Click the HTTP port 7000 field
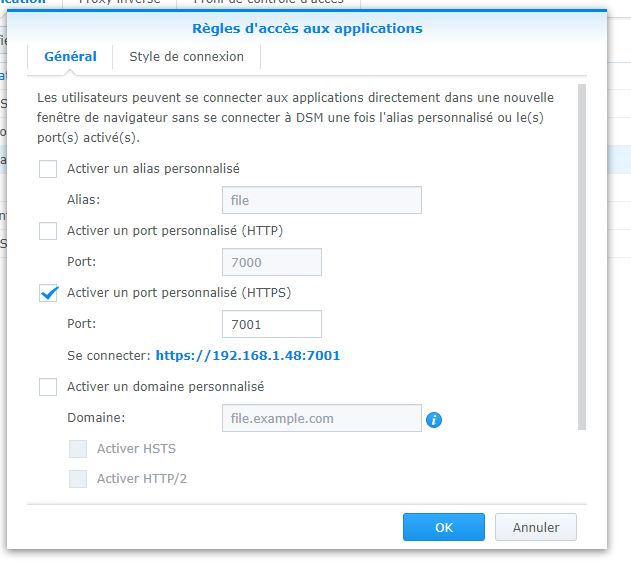The height and width of the screenshot is (563, 631). coord(272,262)
